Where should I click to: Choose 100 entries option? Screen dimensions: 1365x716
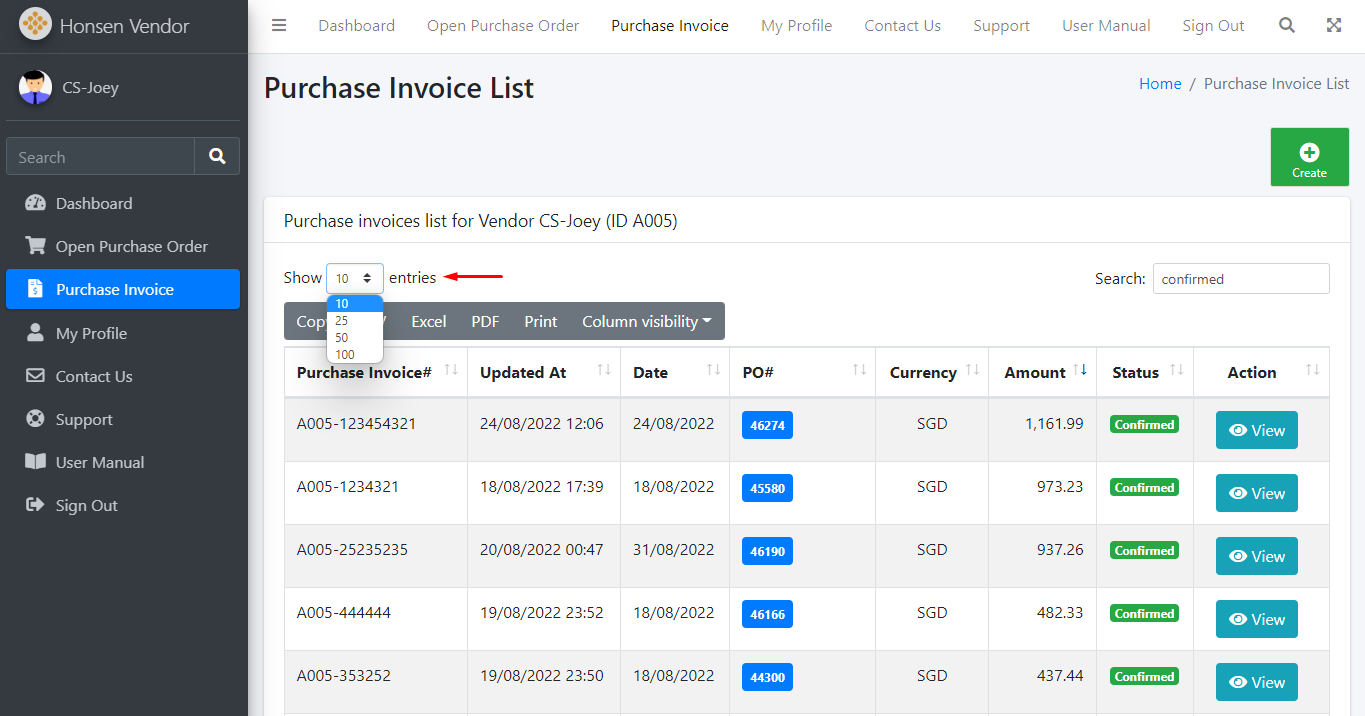pyautogui.click(x=345, y=355)
